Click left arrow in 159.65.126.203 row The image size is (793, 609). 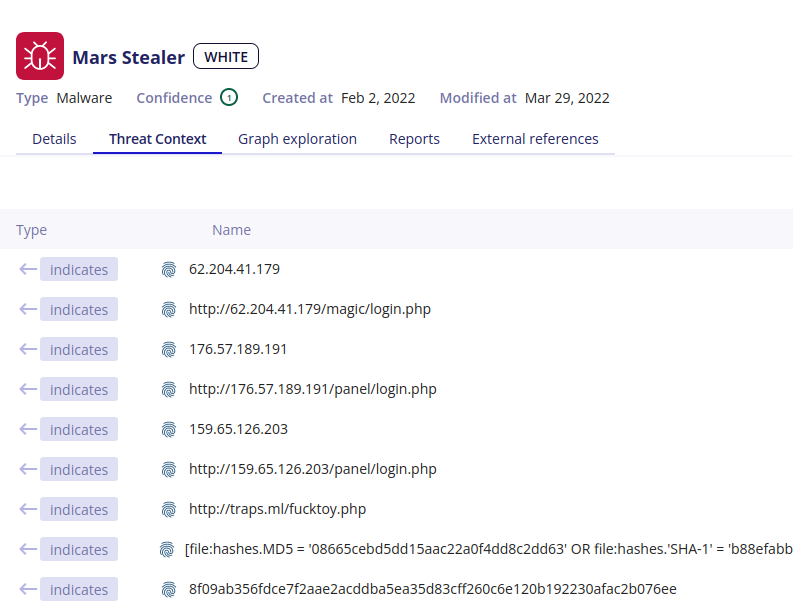(x=28, y=429)
